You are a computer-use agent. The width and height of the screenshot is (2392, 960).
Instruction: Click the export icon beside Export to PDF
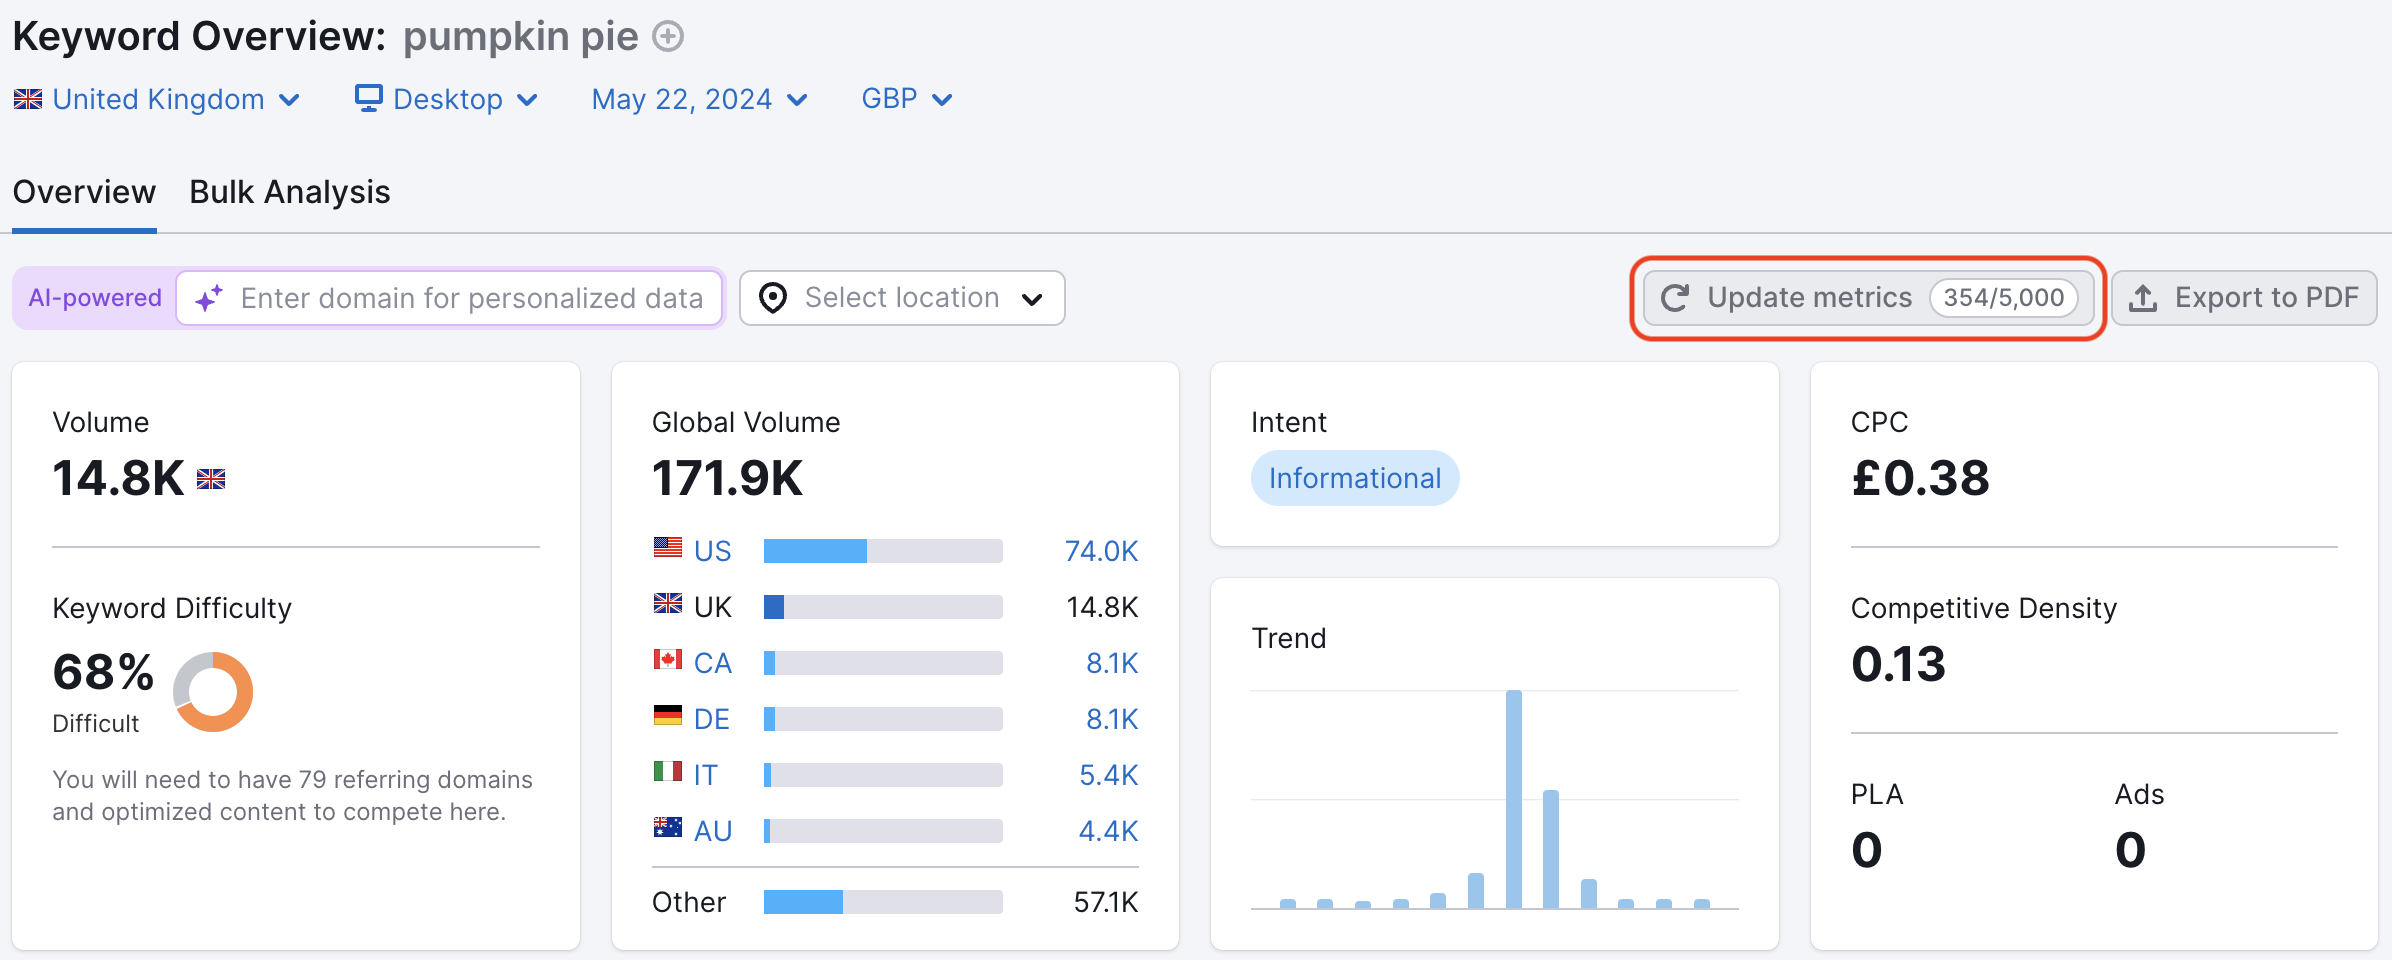pos(2143,297)
